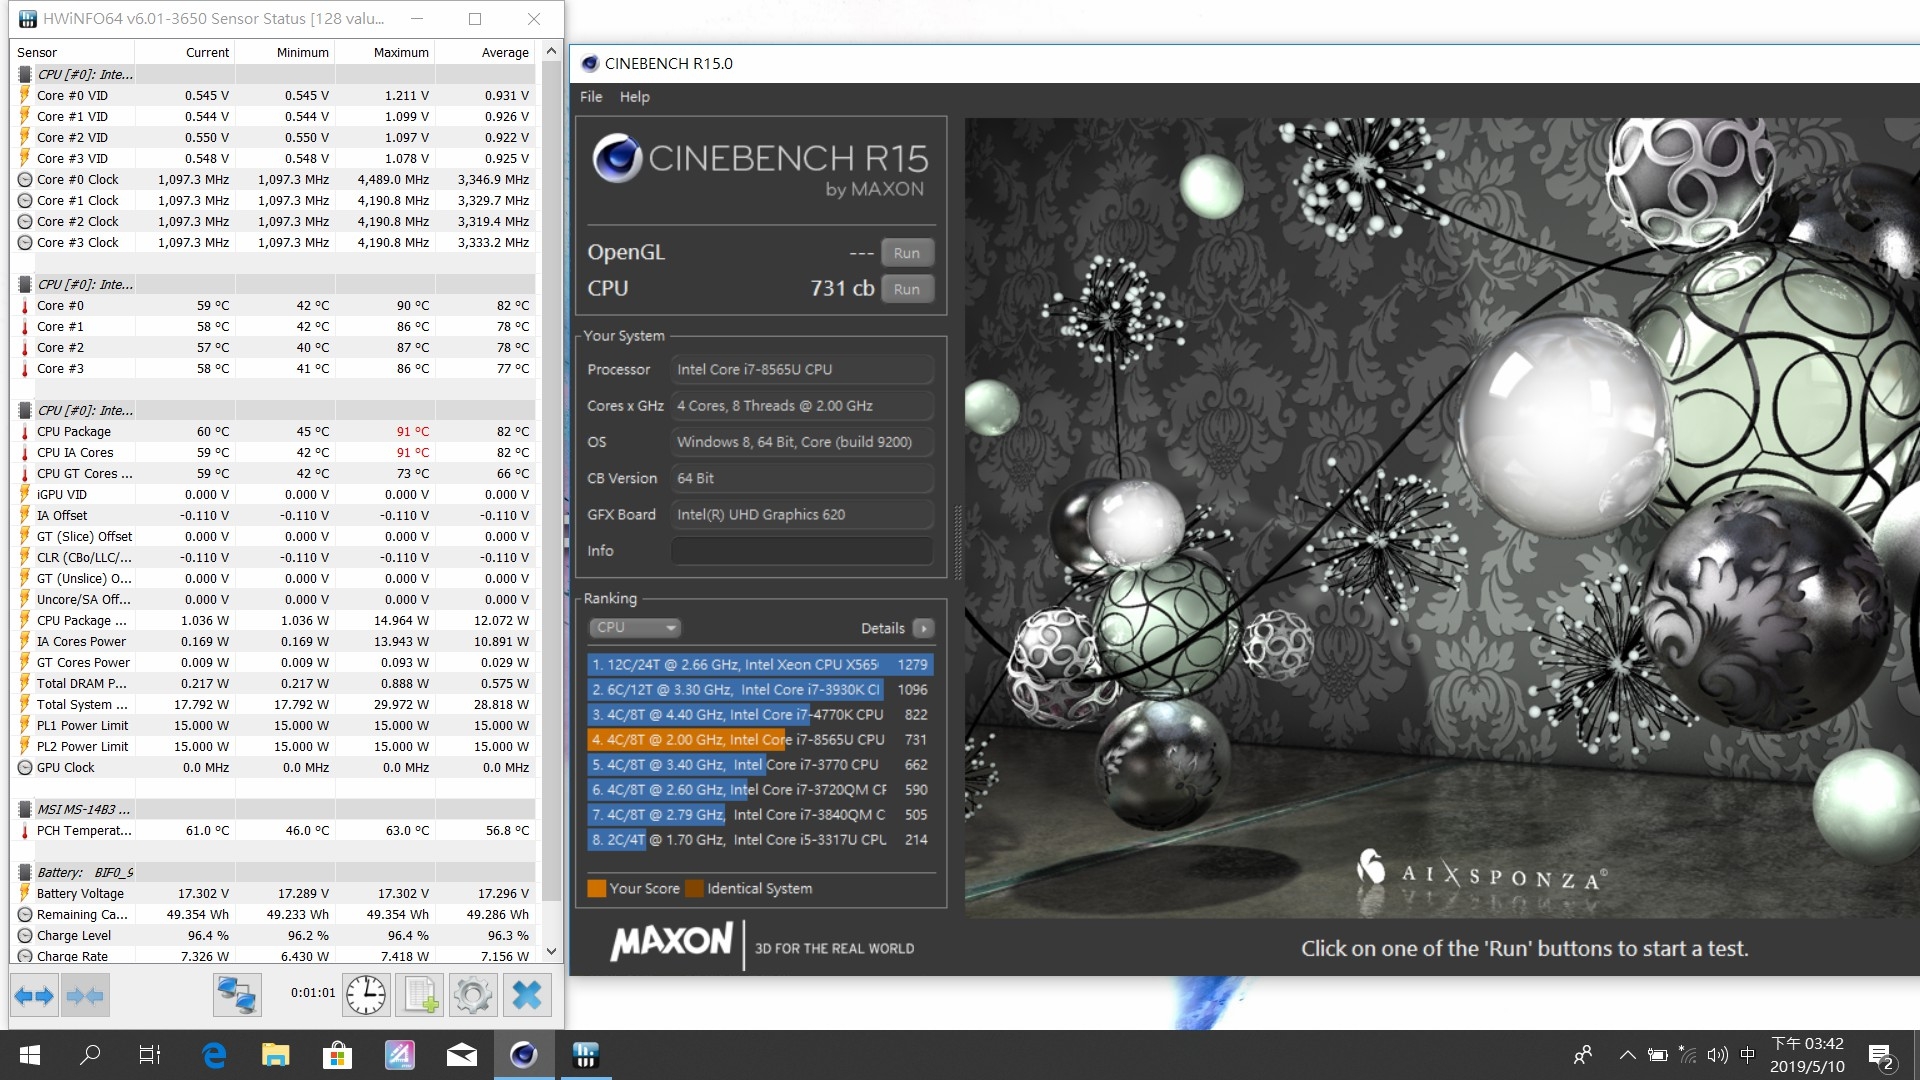Select the PCH Temperature row

tap(273, 830)
